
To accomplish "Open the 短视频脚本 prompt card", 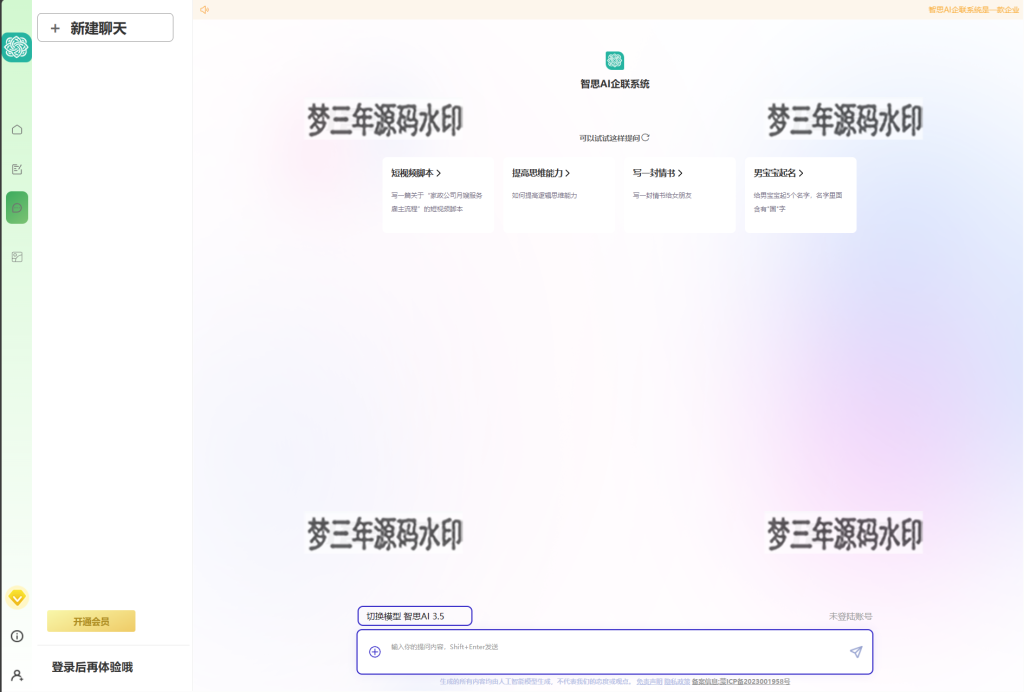I will point(438,195).
